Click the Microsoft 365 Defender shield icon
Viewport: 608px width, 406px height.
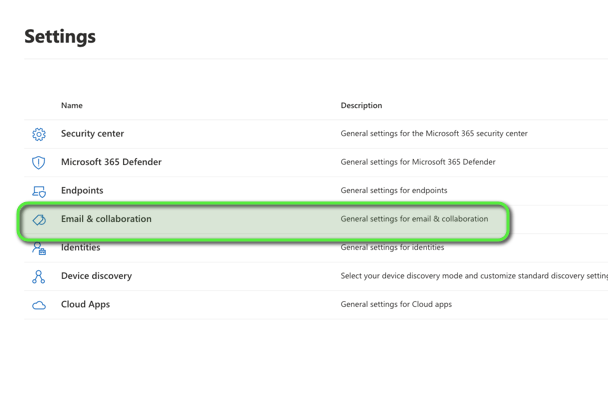pos(39,162)
